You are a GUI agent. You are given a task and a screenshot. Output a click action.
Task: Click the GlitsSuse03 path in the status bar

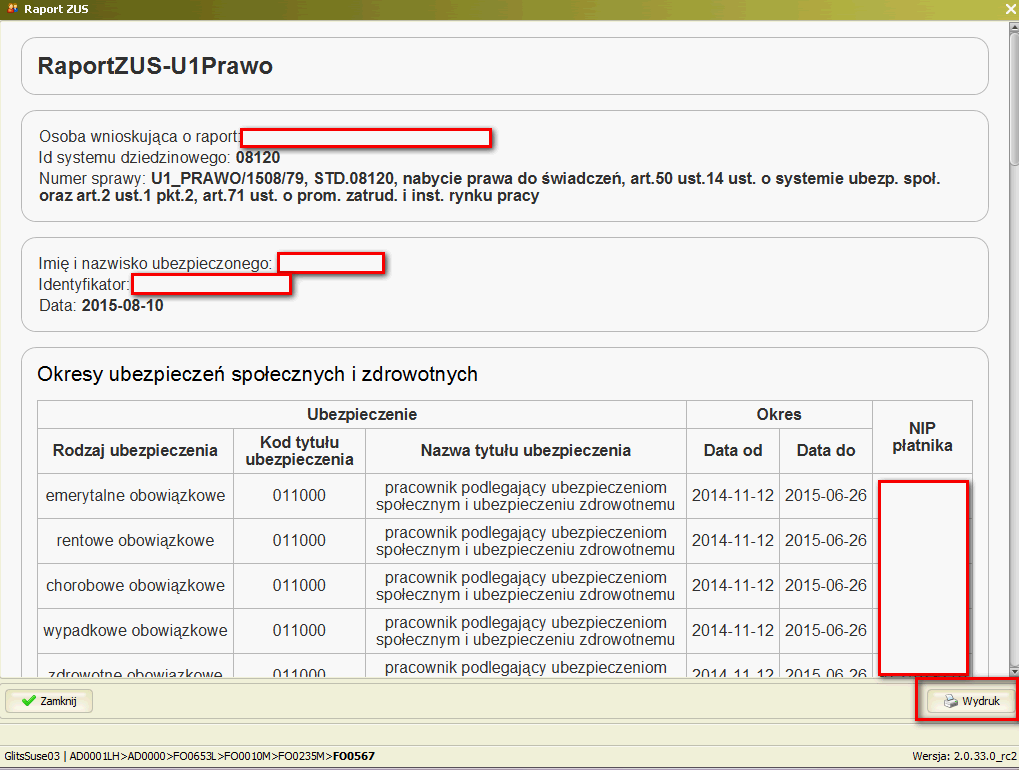(x=190, y=756)
